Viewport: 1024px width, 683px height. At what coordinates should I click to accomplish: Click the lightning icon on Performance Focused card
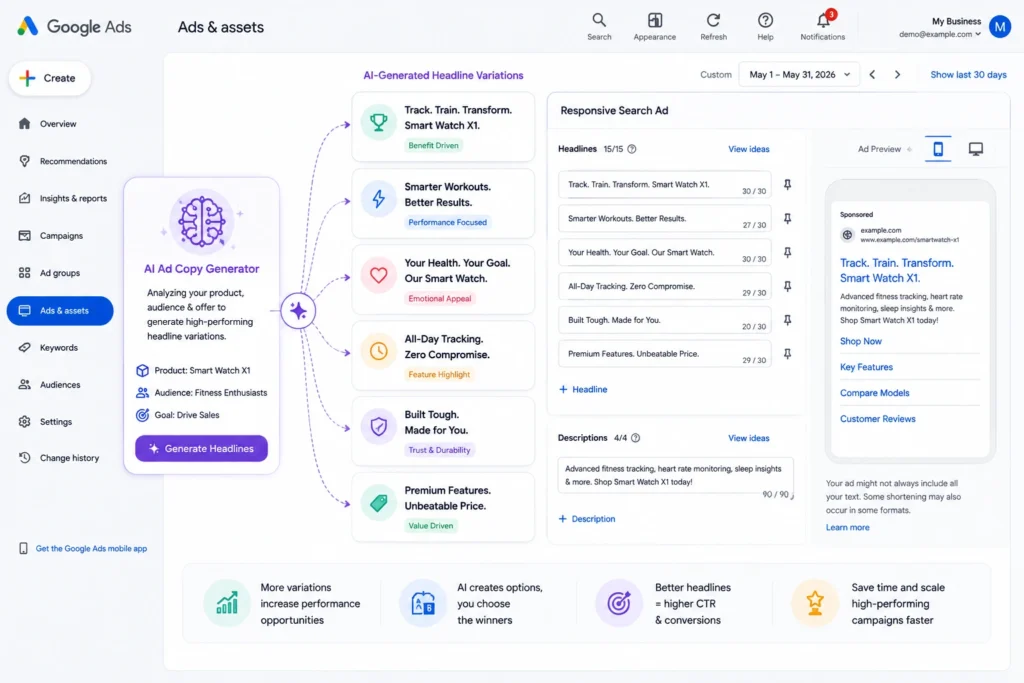point(379,199)
